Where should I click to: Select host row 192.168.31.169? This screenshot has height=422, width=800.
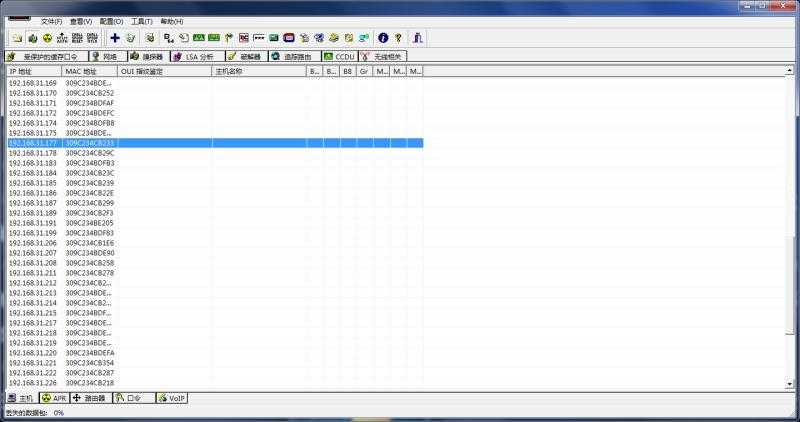point(215,83)
